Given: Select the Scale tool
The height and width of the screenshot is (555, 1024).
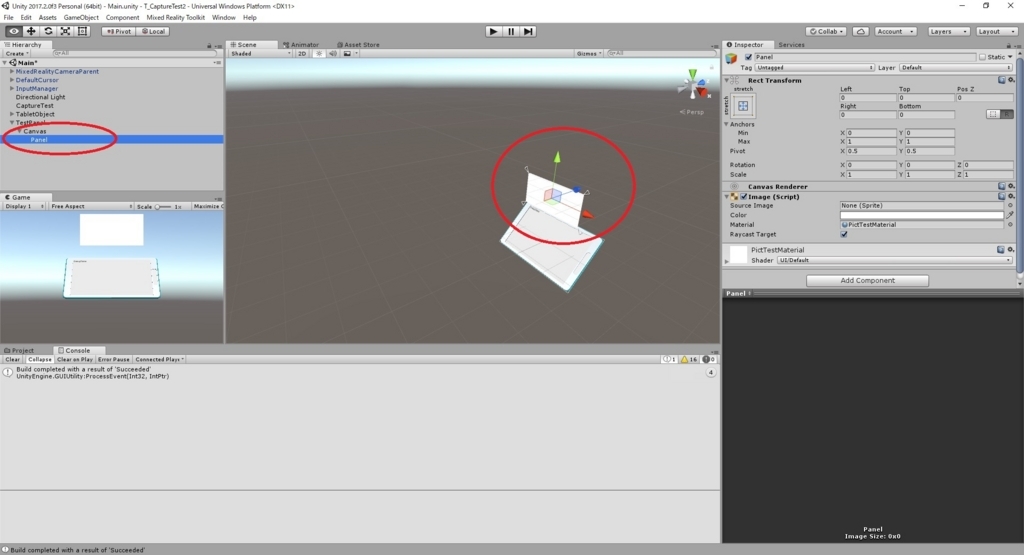Looking at the screenshot, I should (x=65, y=31).
